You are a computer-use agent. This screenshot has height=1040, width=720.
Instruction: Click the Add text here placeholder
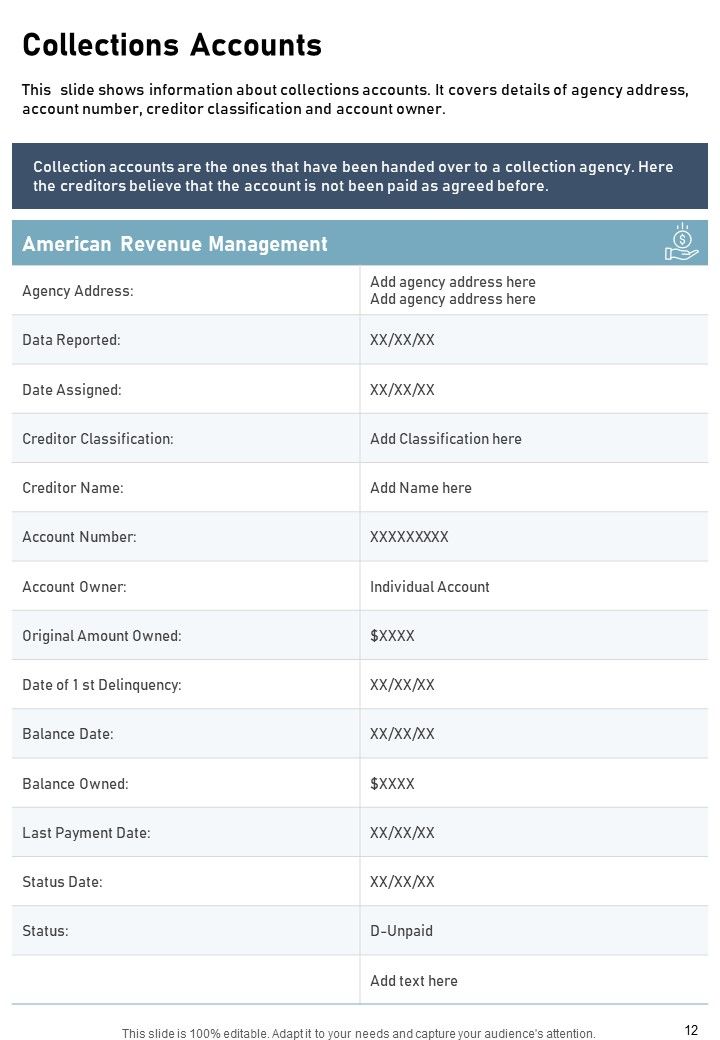(414, 980)
